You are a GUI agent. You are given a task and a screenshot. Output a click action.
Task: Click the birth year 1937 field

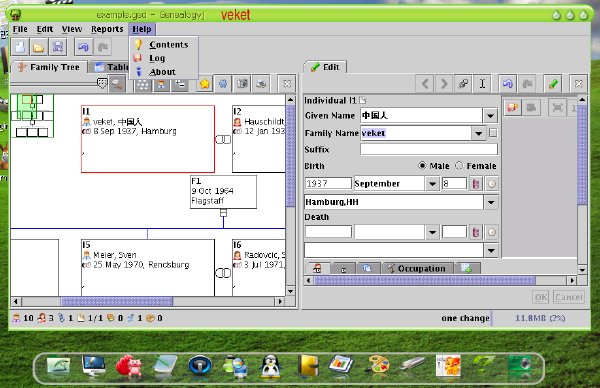[x=328, y=184]
